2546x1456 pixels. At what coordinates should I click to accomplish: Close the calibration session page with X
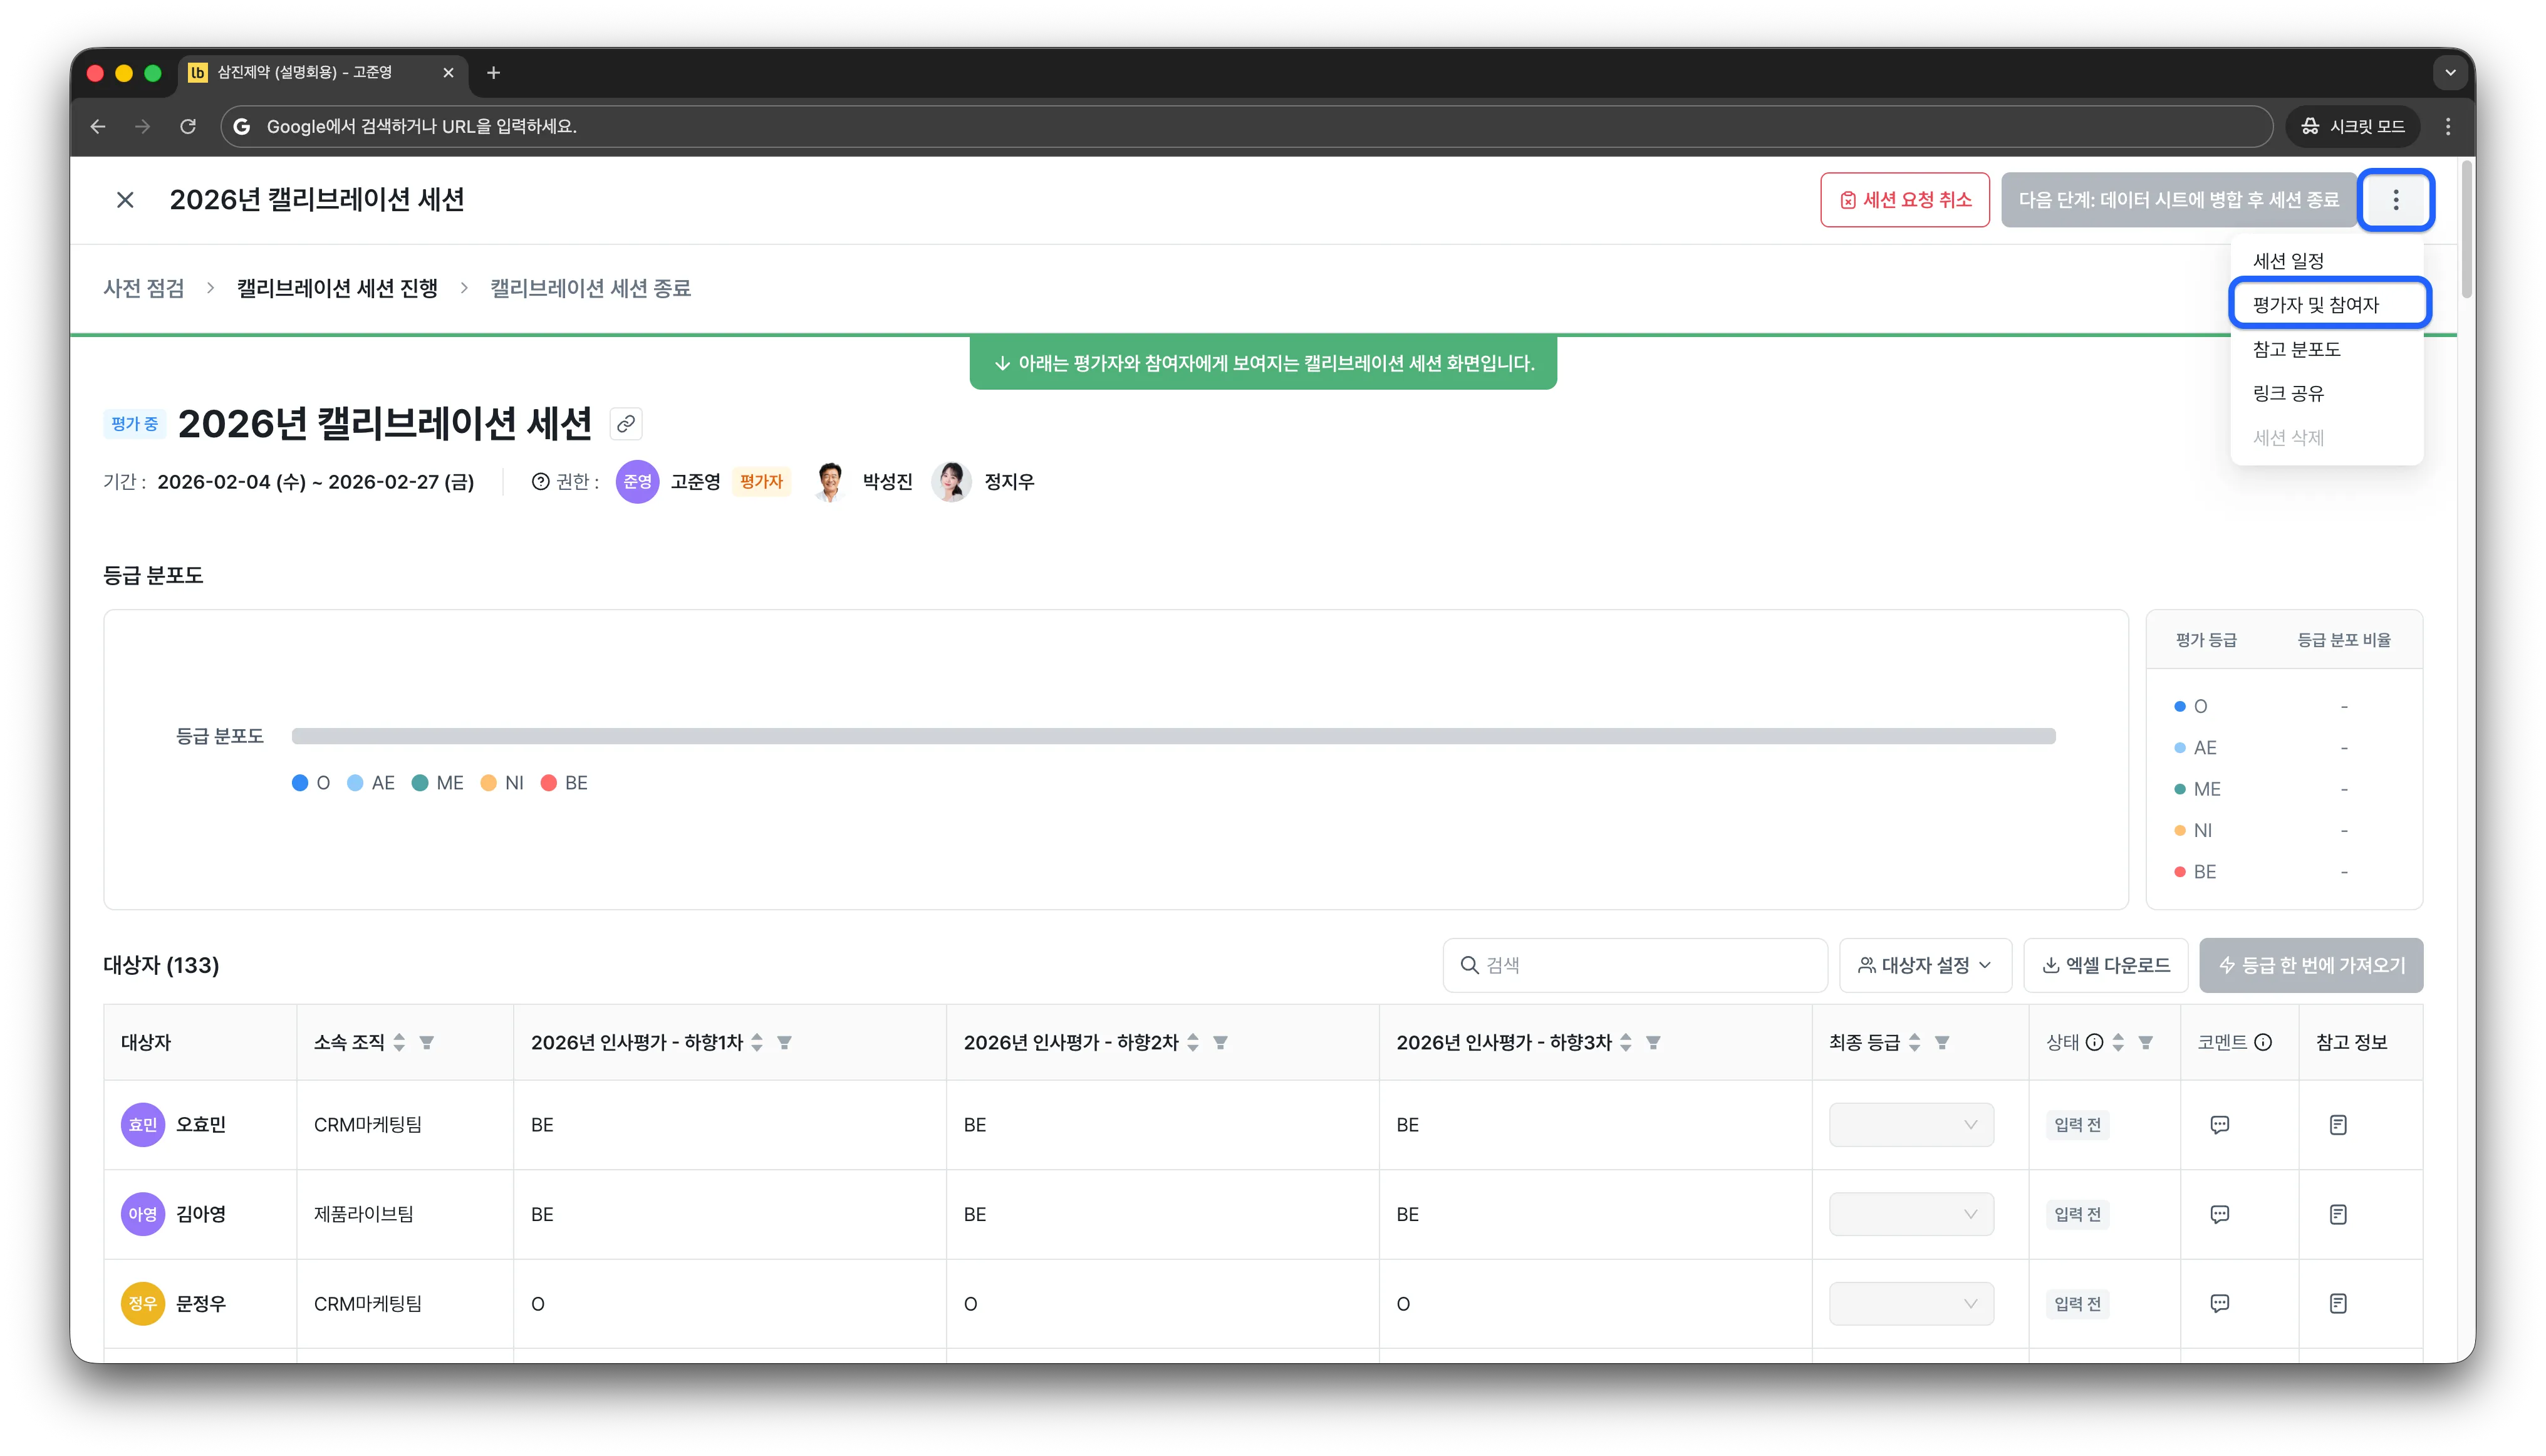click(x=125, y=200)
